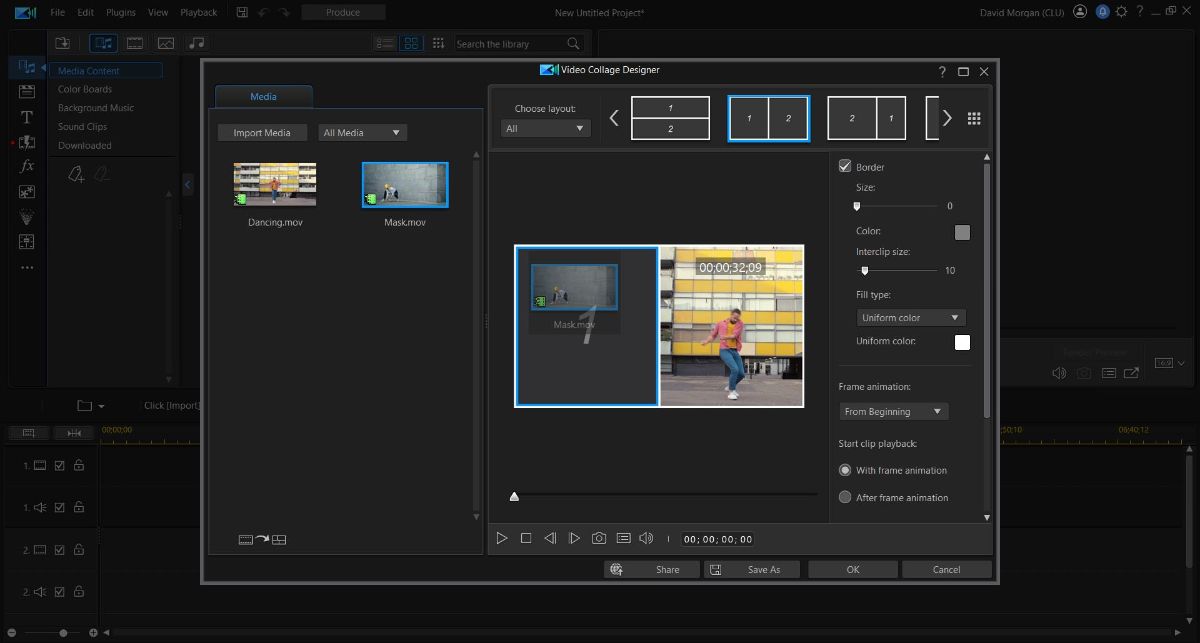The height and width of the screenshot is (643, 1200).
Task: Disable the Border checkbox
Action: pyautogui.click(x=844, y=166)
